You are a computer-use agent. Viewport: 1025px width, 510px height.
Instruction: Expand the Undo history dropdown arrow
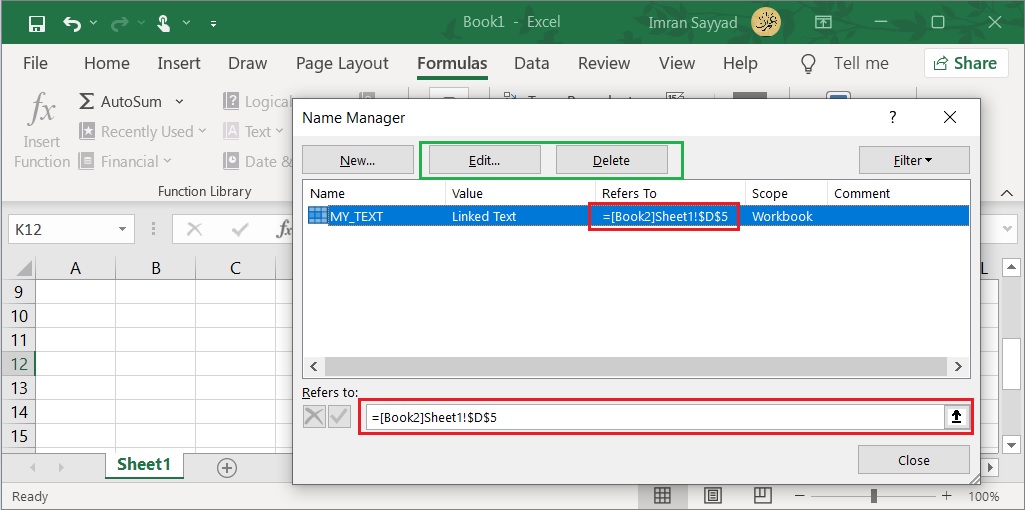93,23
